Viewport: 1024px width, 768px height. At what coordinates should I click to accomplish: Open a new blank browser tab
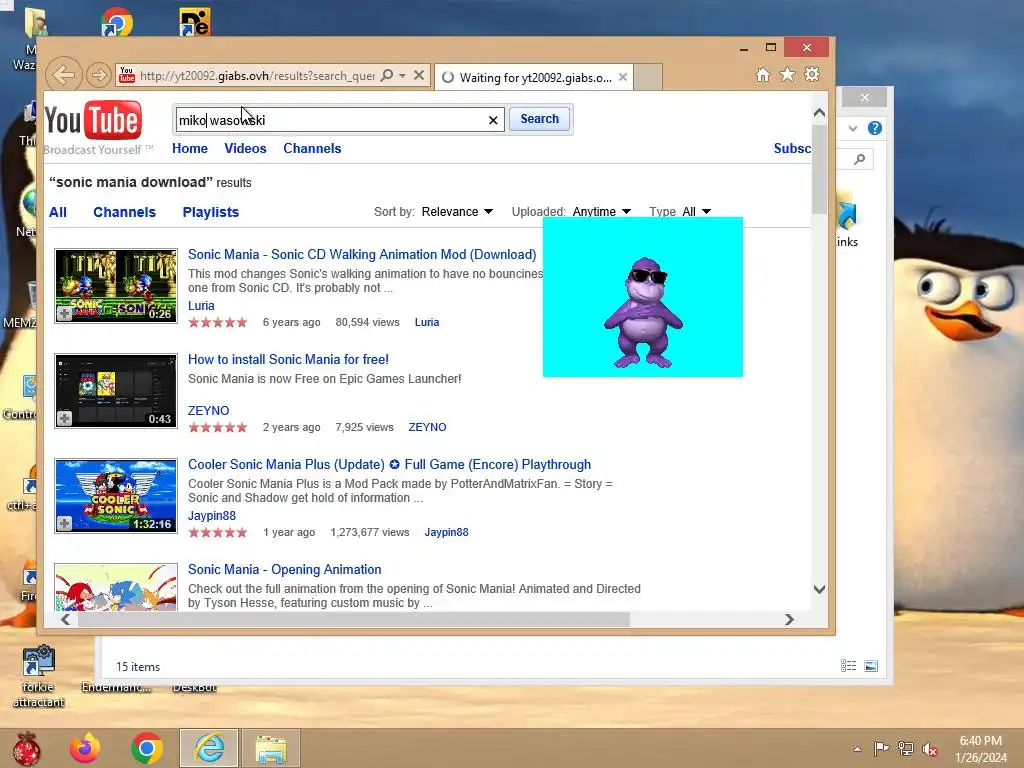(x=648, y=77)
